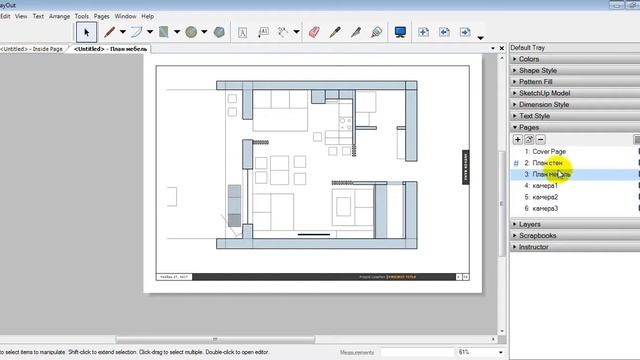The width and height of the screenshot is (640, 360).
Task: Choose the Text box tool
Action: [242, 32]
